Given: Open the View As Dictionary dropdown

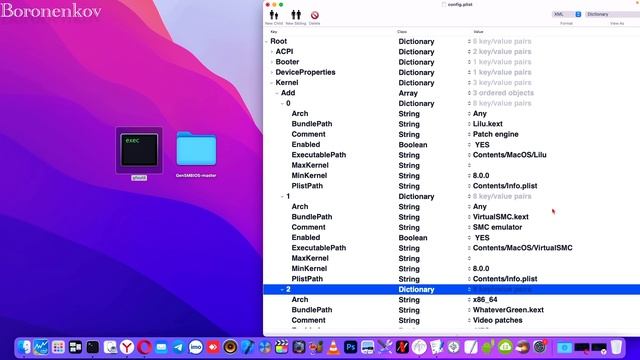Looking at the screenshot, I should click(612, 14).
